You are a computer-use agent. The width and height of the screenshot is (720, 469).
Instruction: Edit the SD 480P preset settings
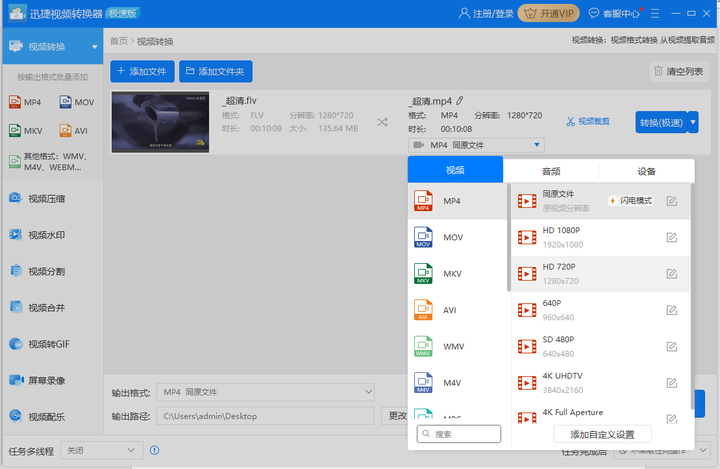tap(671, 346)
